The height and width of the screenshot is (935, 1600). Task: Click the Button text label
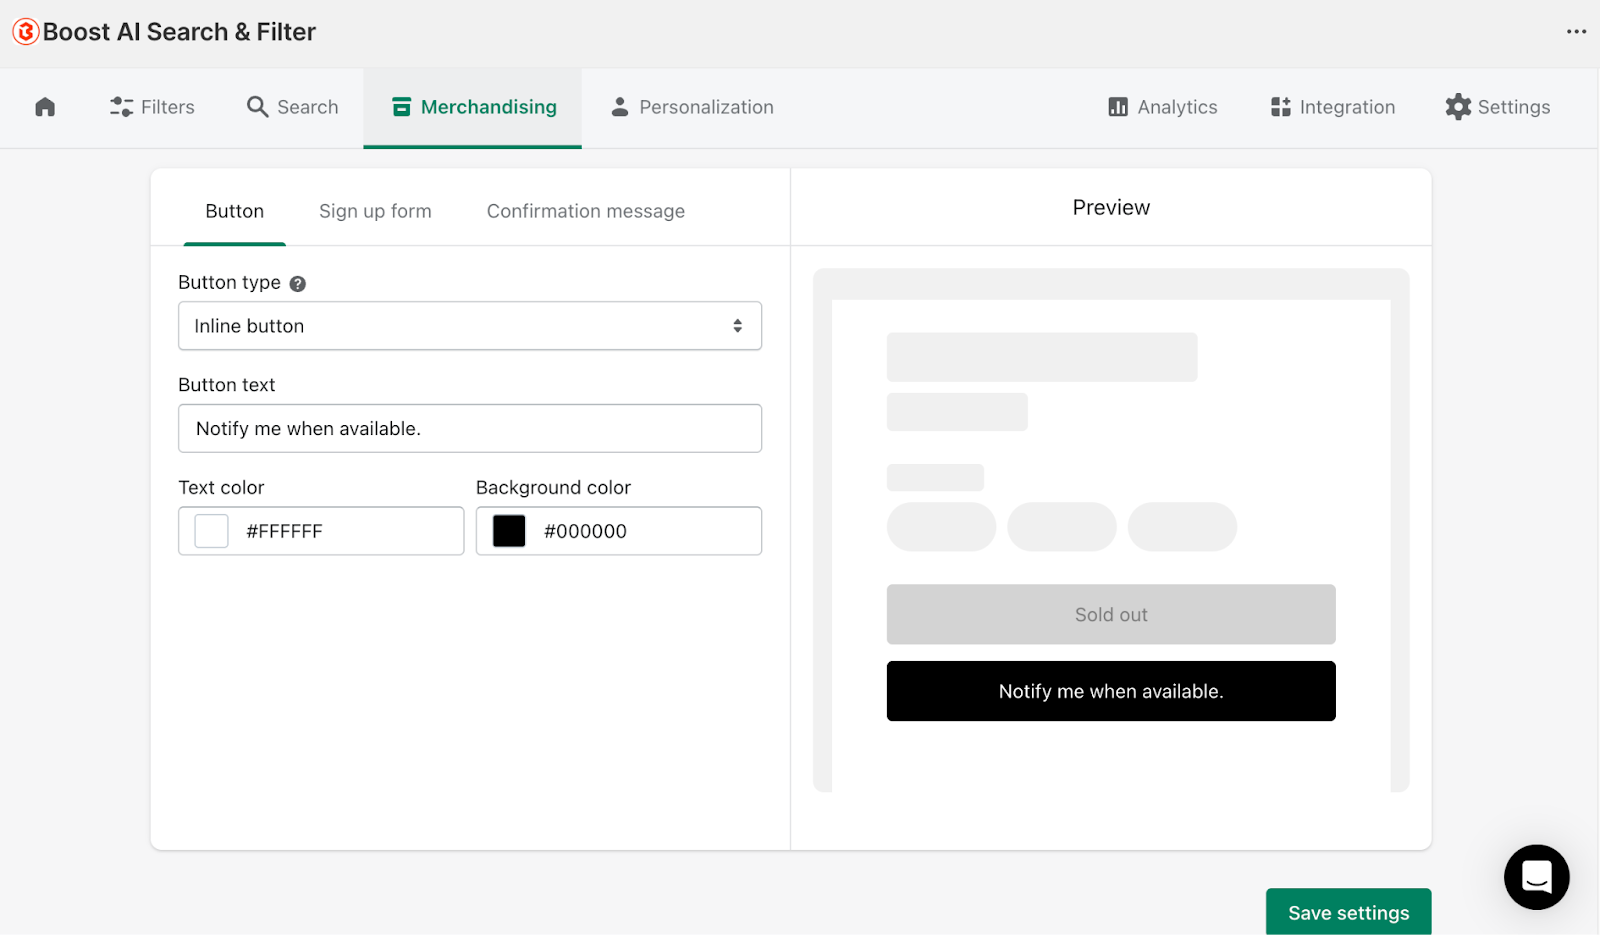point(226,385)
